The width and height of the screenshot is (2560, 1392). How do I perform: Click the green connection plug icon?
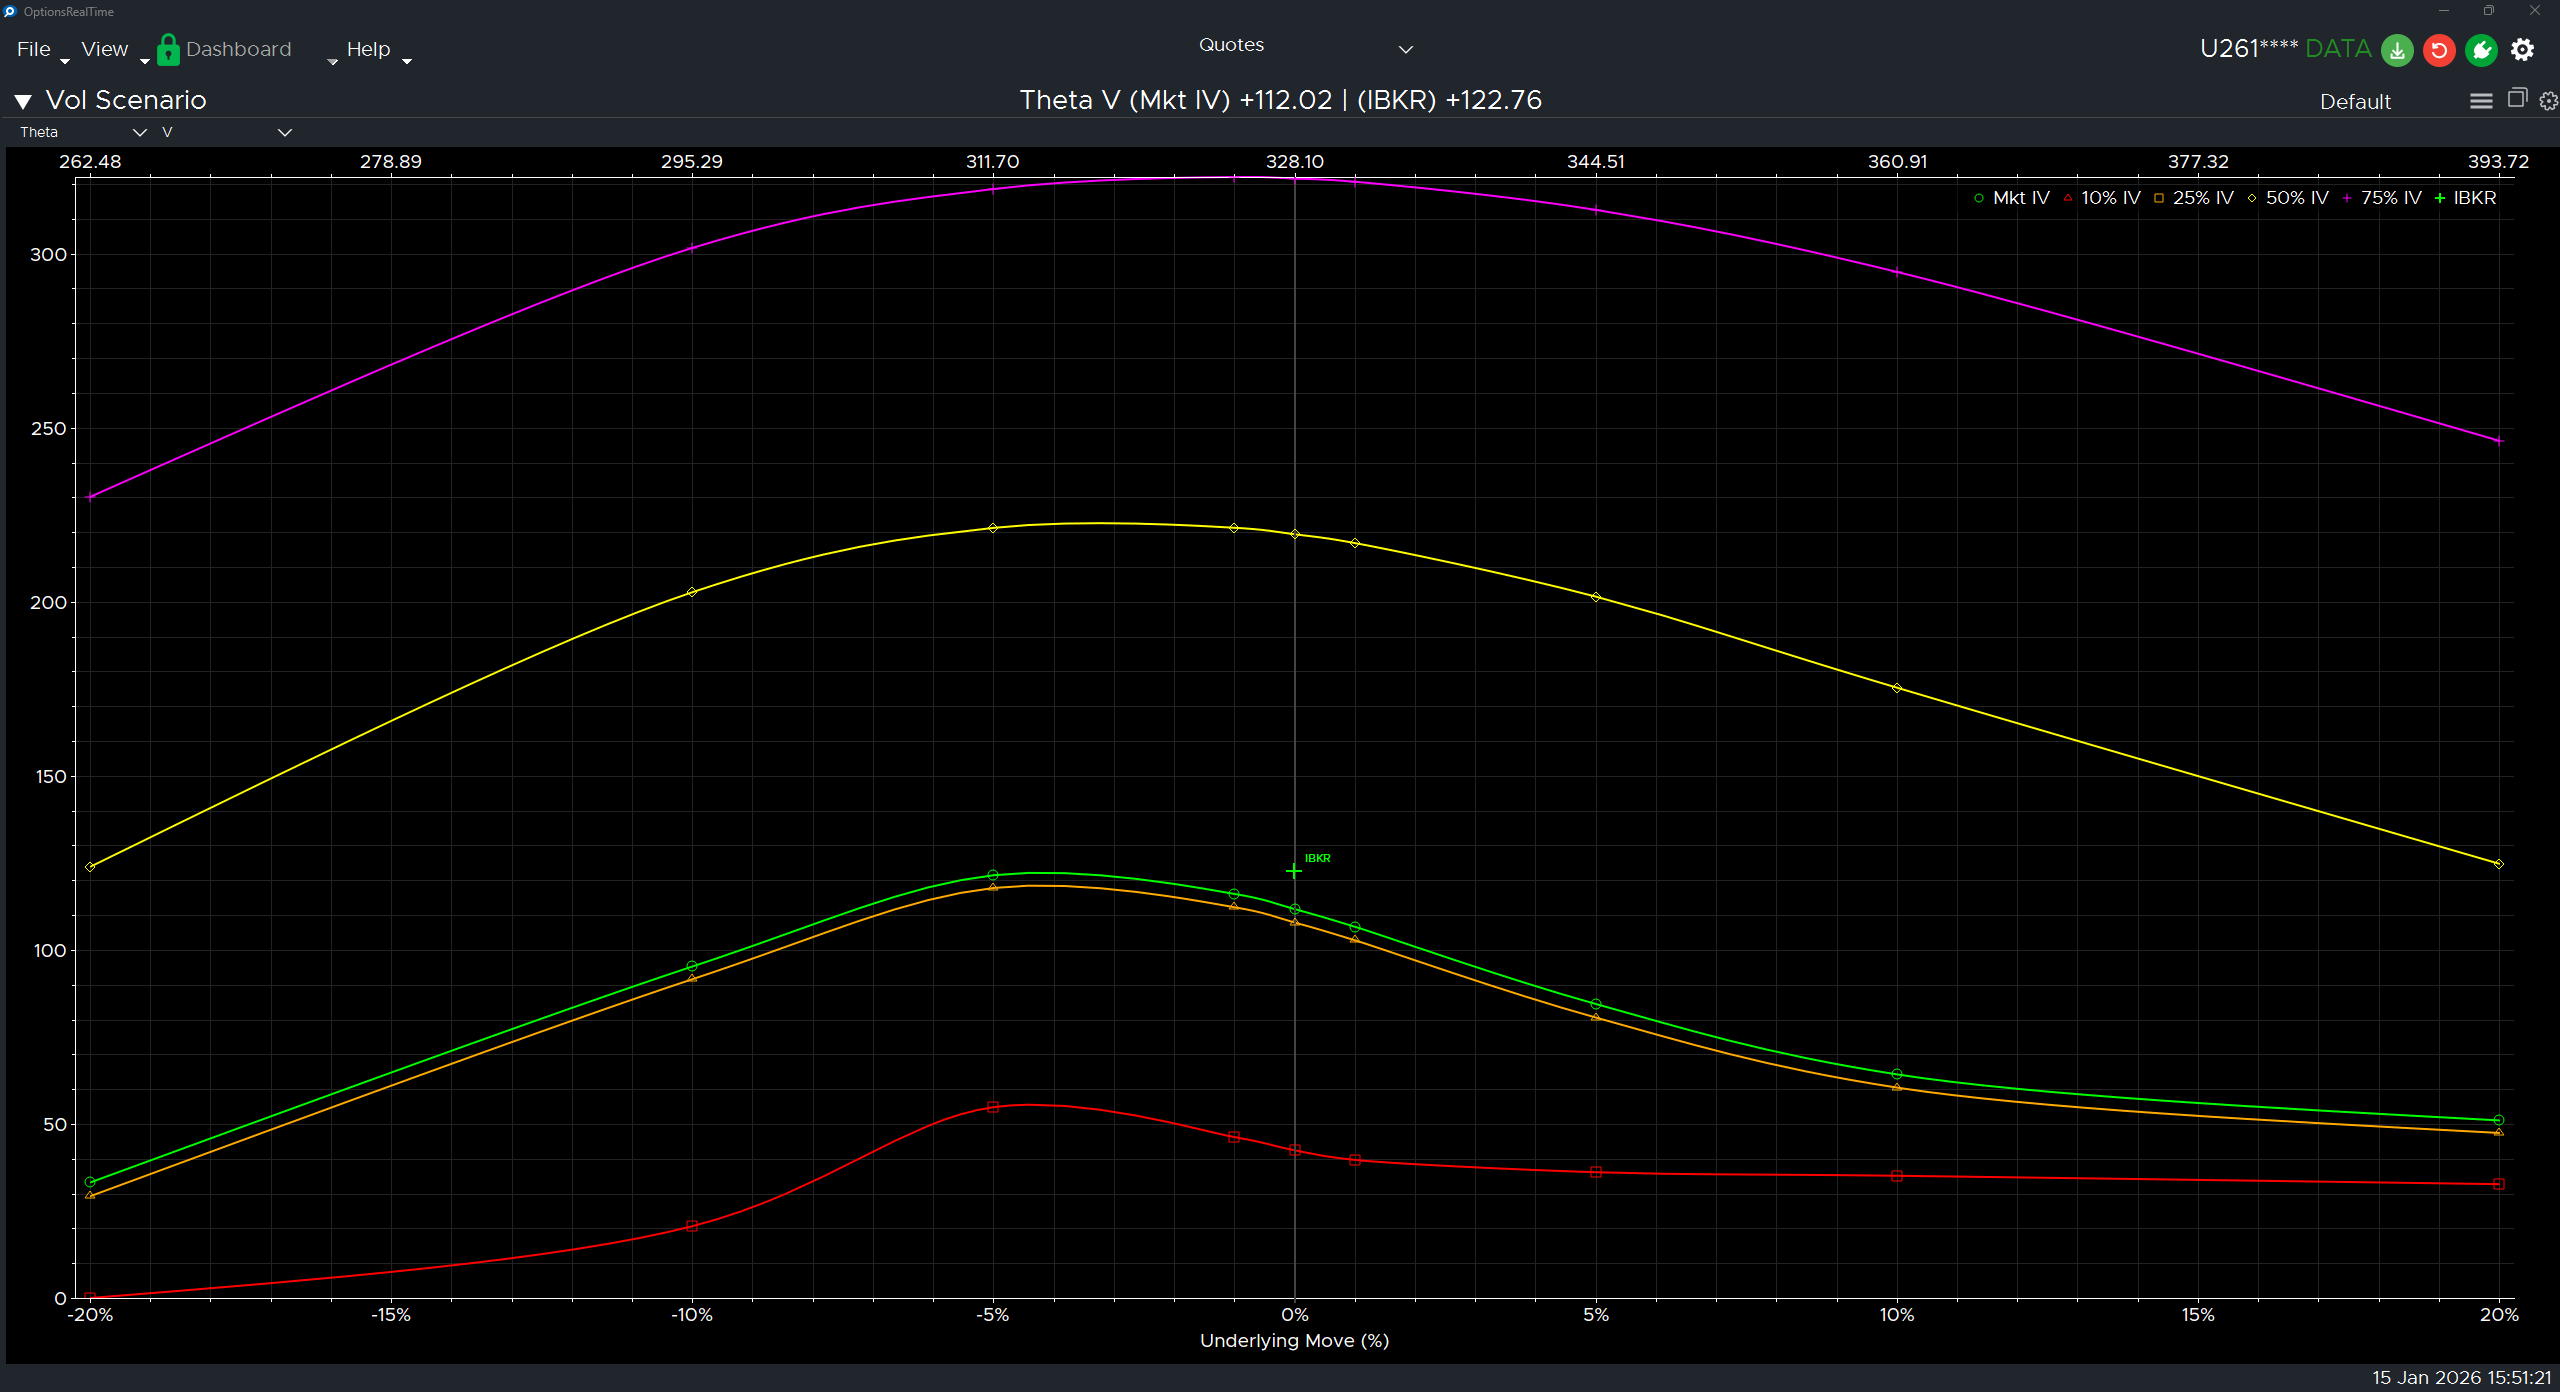pos(2482,50)
